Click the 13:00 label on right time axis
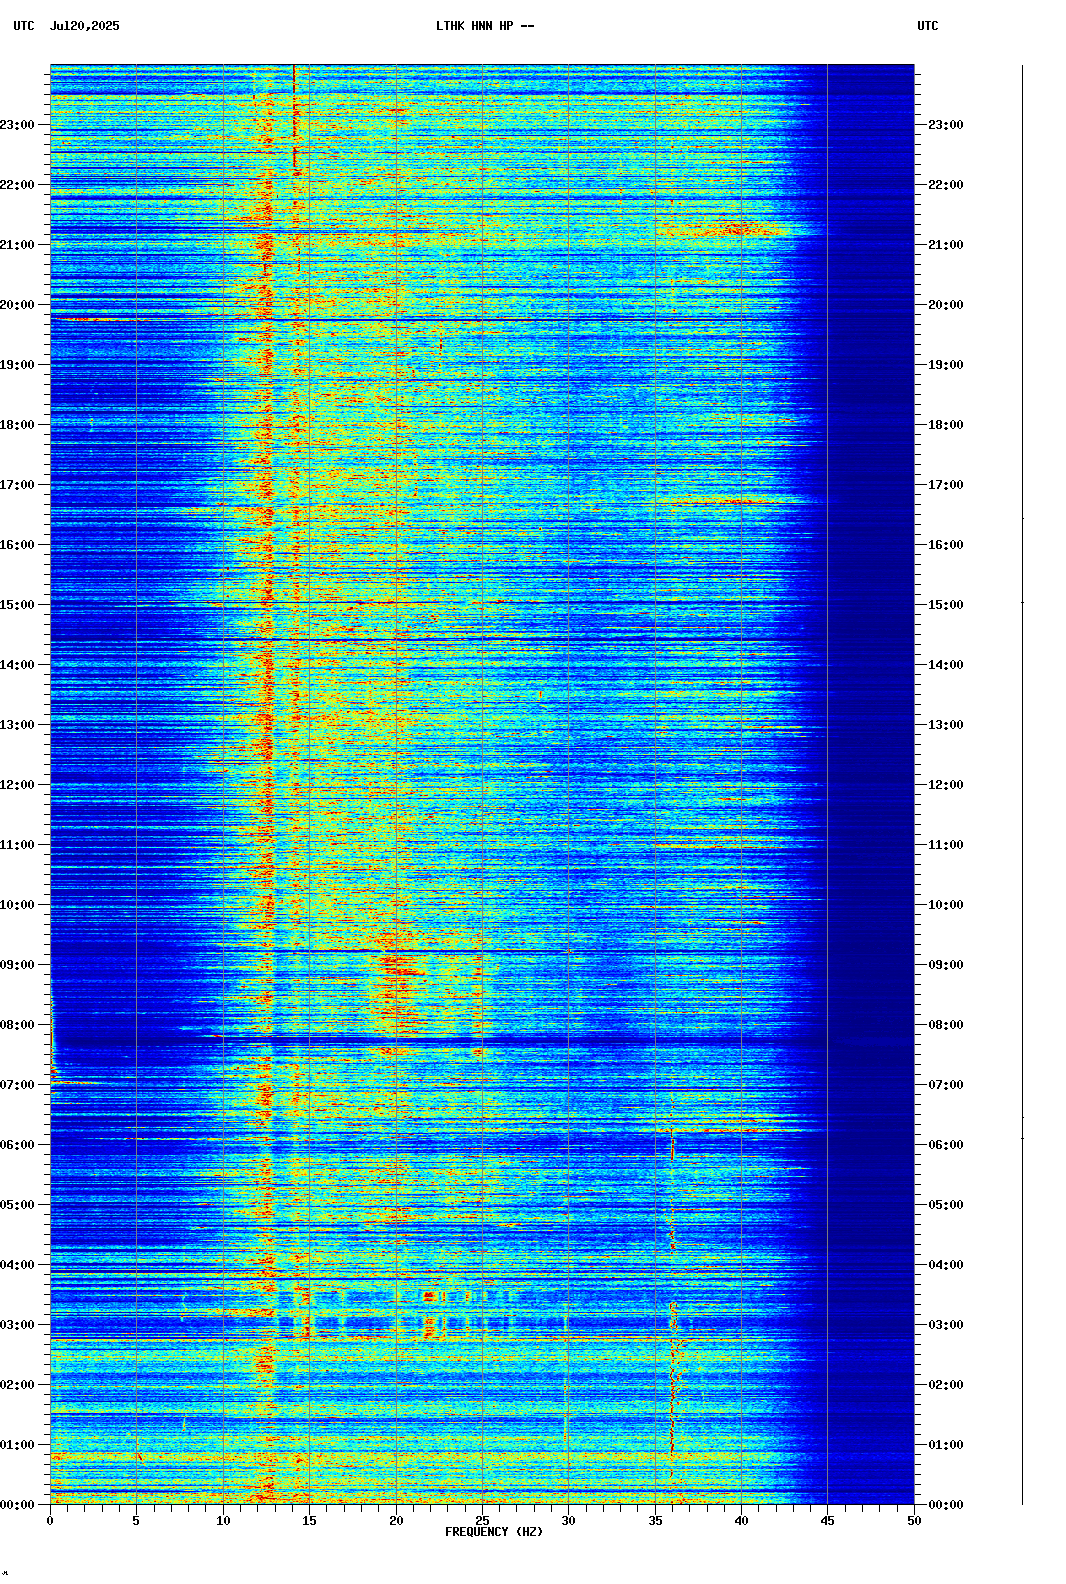This screenshot has width=1066, height=1584. [x=946, y=725]
